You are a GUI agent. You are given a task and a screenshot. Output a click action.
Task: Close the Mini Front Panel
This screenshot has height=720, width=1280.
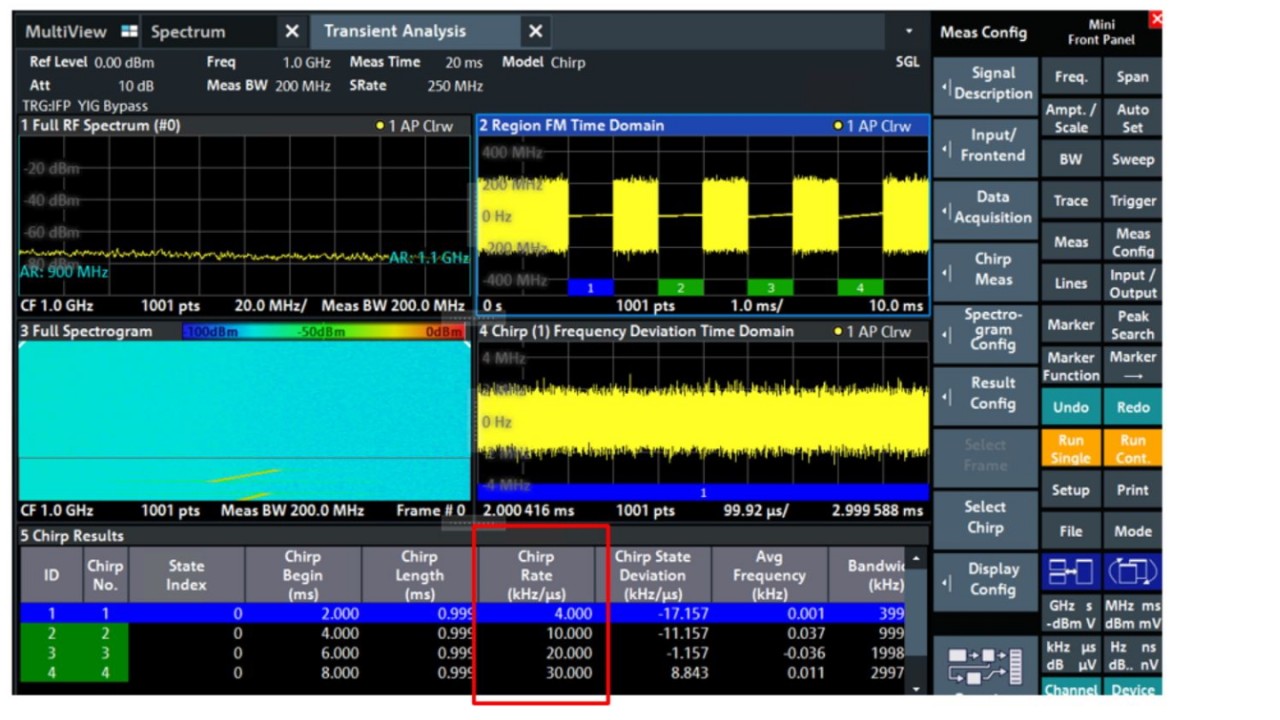pos(1156,19)
